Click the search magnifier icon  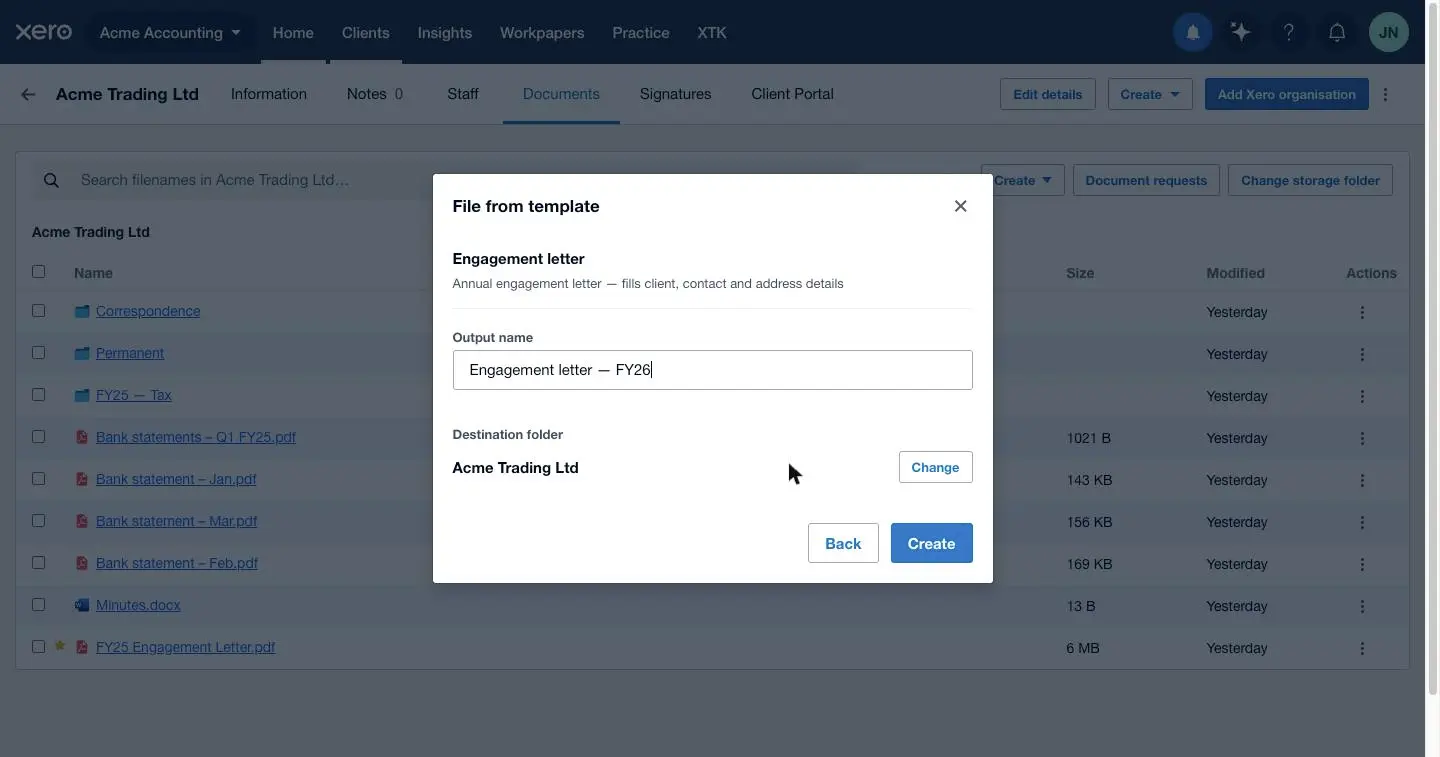[x=51, y=180]
